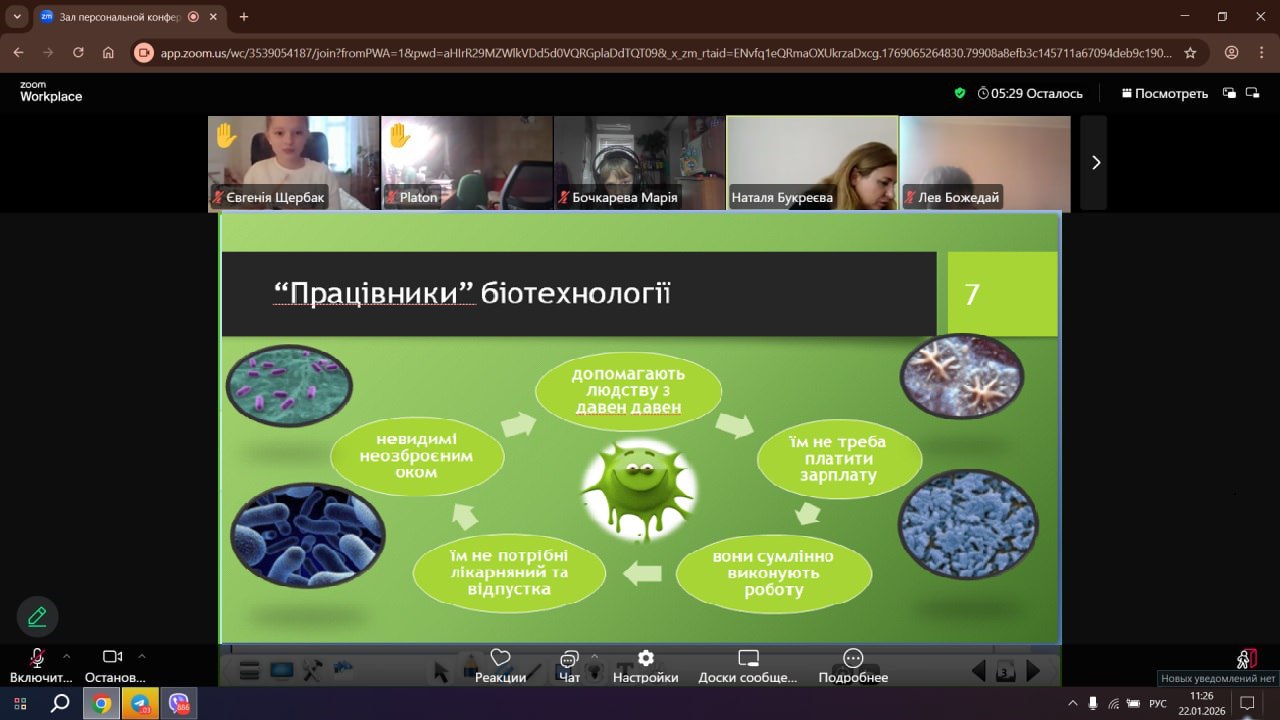1280x720 pixels.
Task: Select Бочкарева Марія video thumbnail
Action: [640, 163]
